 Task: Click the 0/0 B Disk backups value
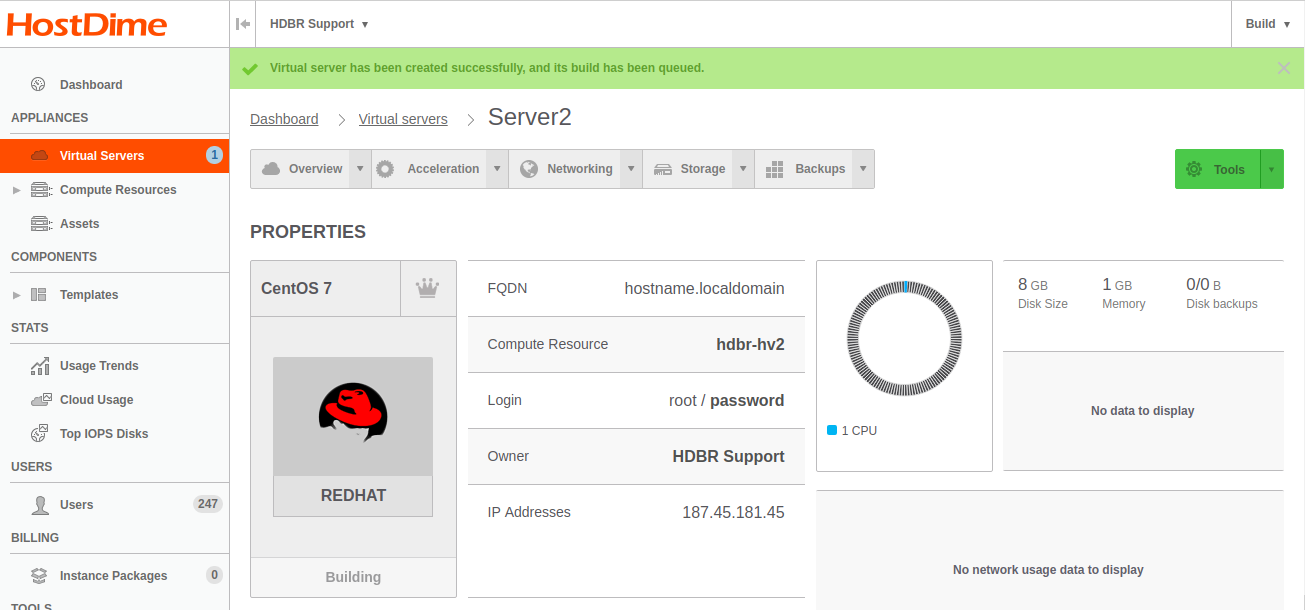[x=1203, y=285]
